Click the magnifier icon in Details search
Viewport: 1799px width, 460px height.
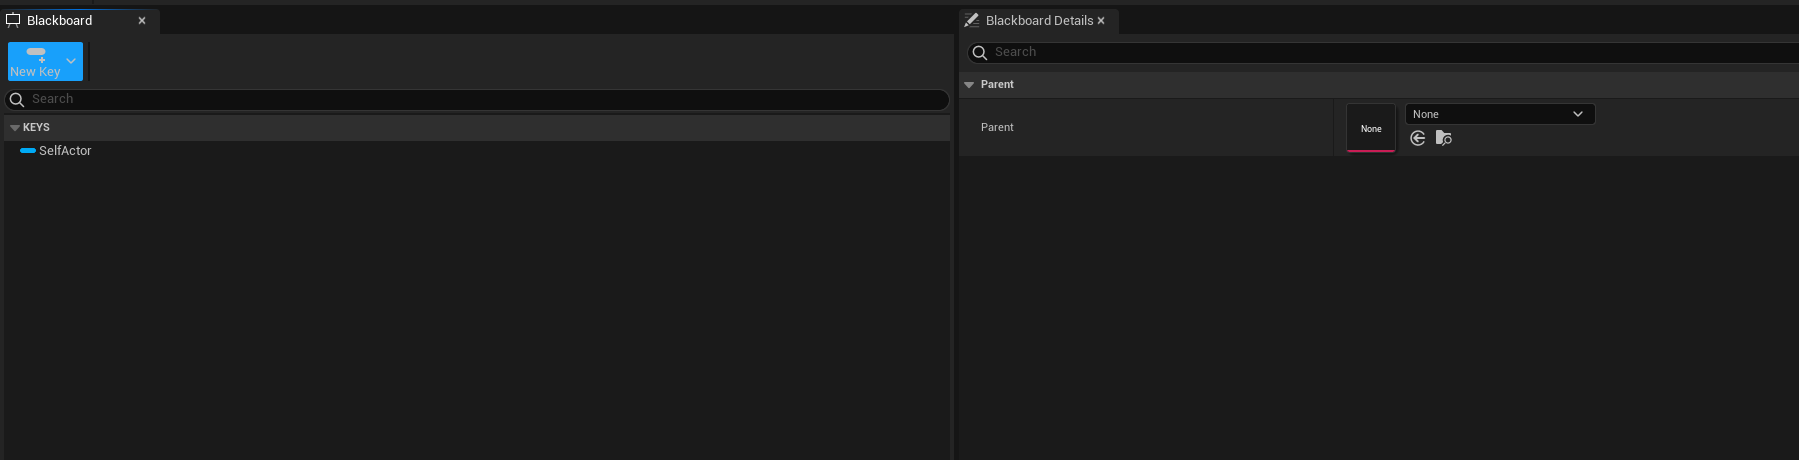(980, 52)
